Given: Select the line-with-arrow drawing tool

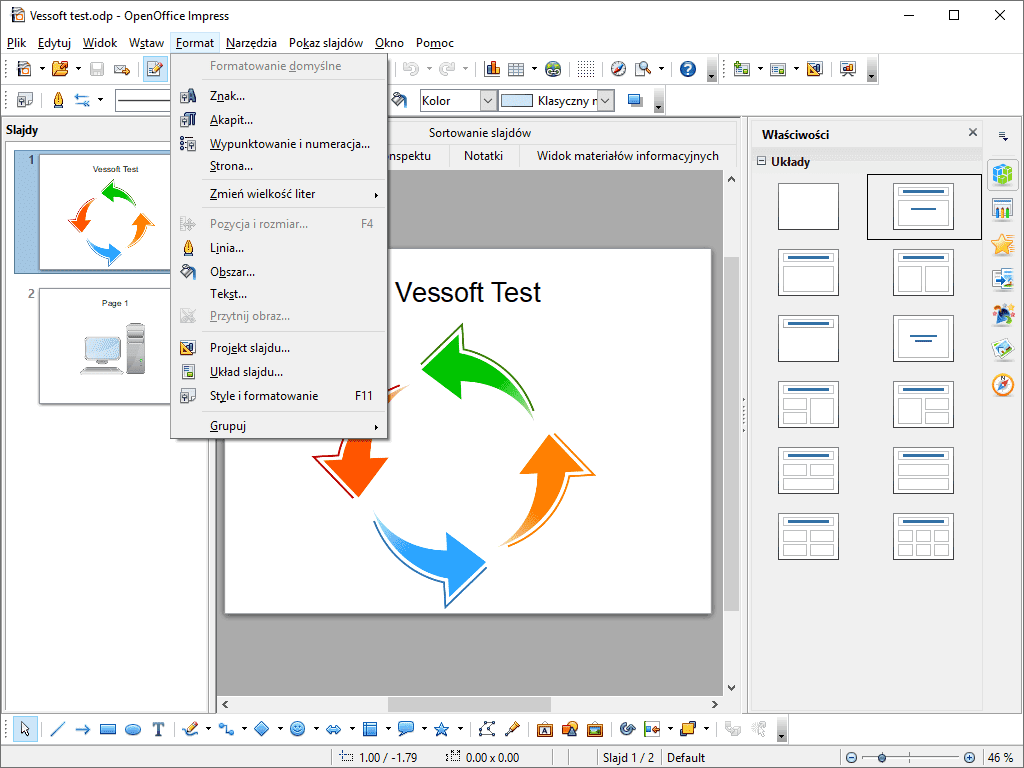Looking at the screenshot, I should (82, 729).
